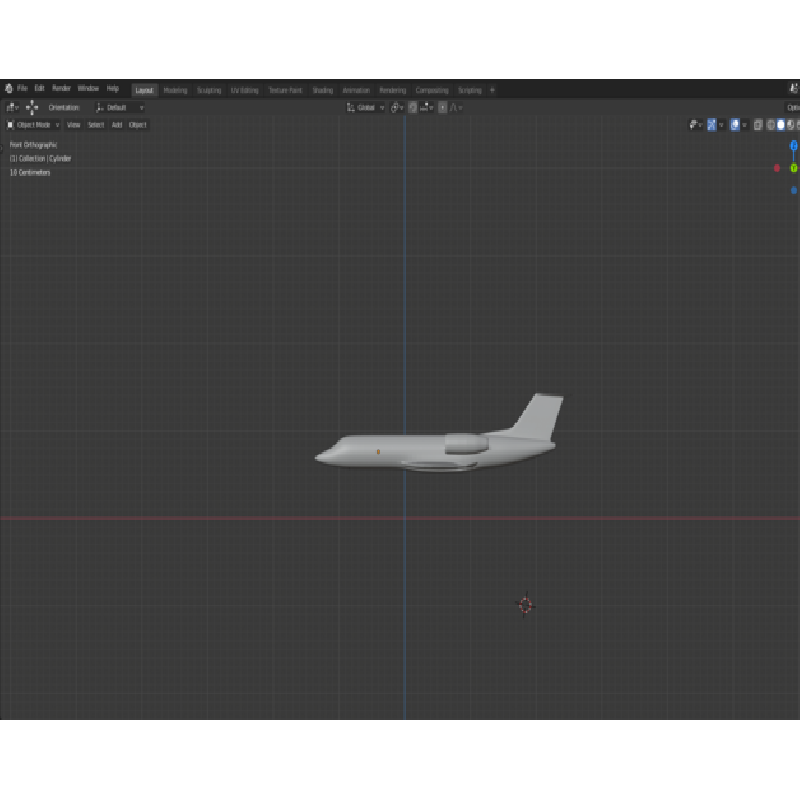This screenshot has width=800, height=800.
Task: Switch to solid shading icon
Action: tap(781, 125)
